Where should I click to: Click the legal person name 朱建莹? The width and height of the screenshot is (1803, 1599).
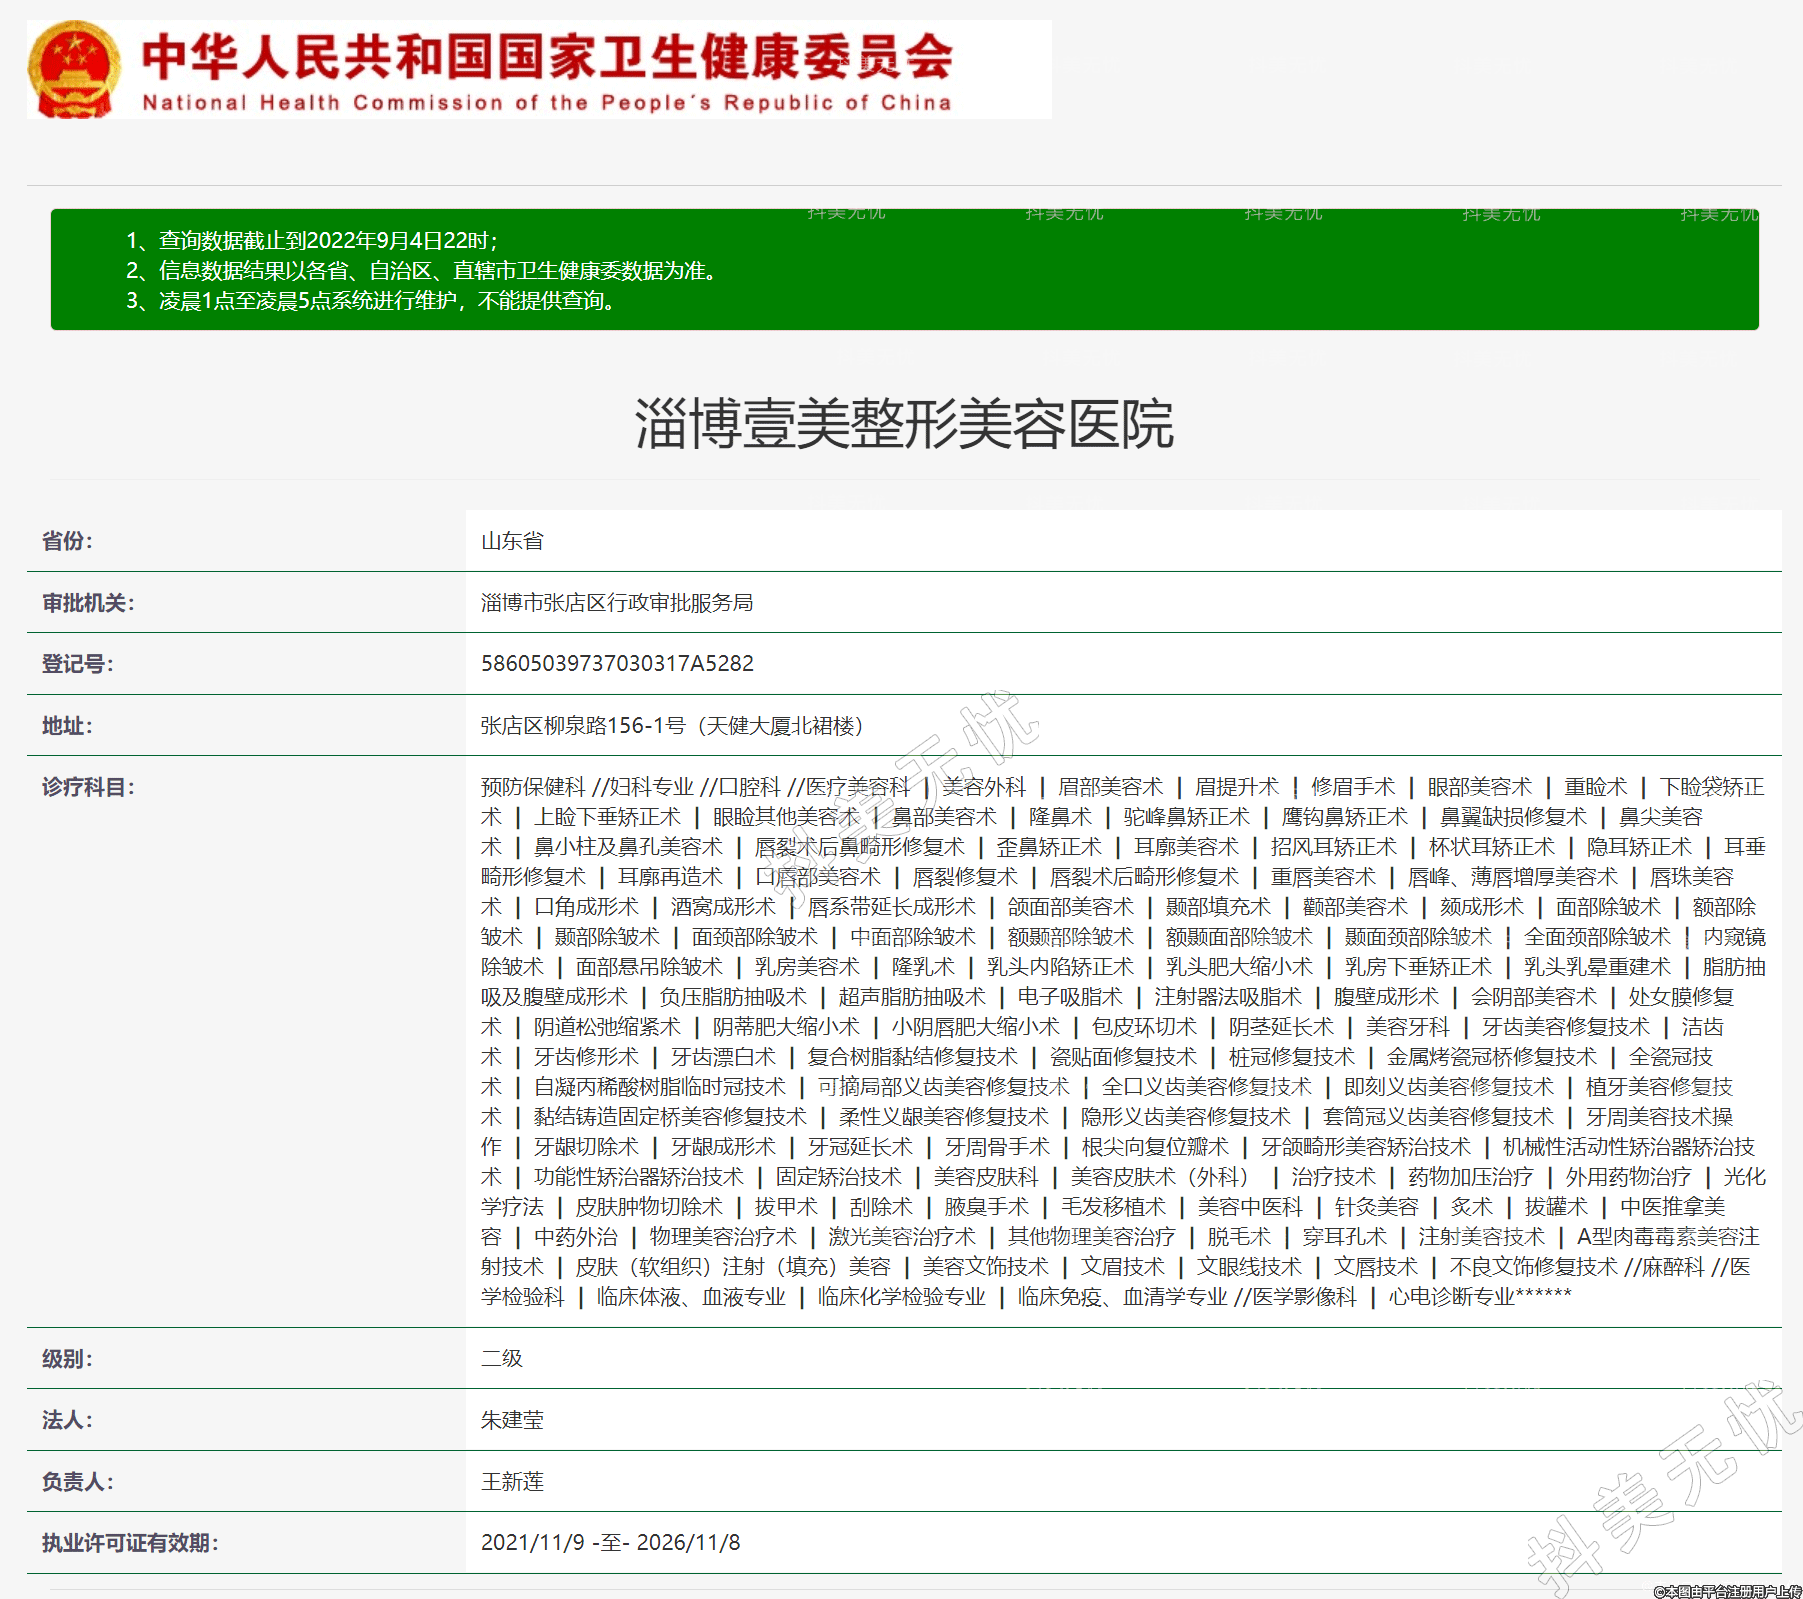pyautogui.click(x=512, y=1420)
